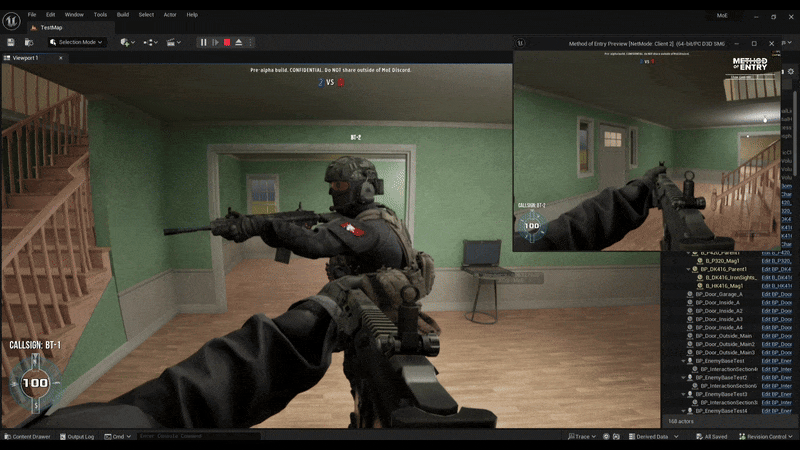Select BP_Door_Inside_A3 in the outliner

719,319
